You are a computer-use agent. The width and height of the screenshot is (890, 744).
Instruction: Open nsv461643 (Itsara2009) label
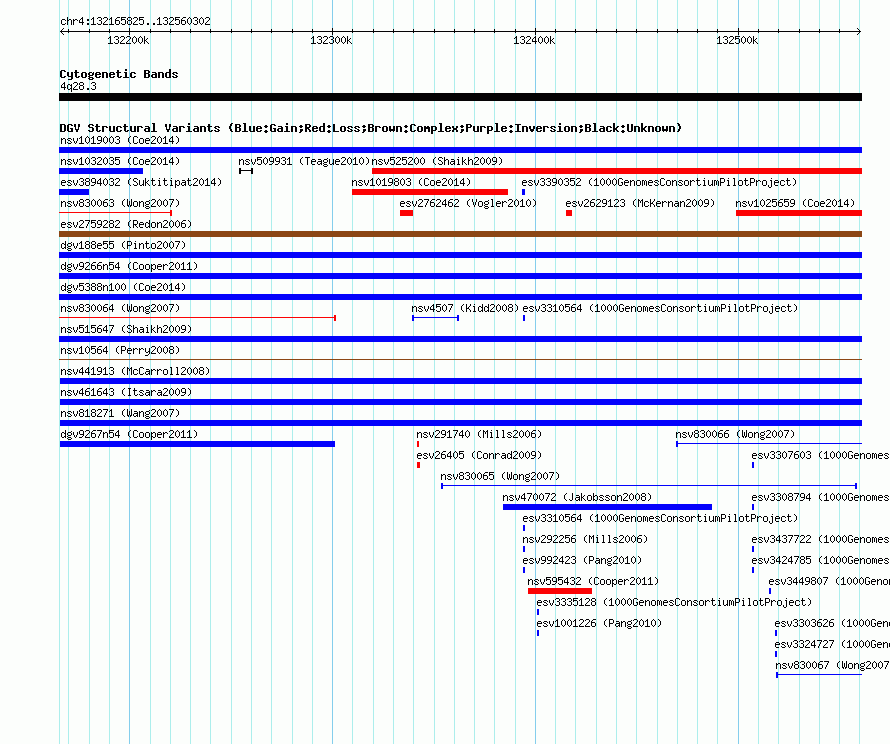point(126,392)
